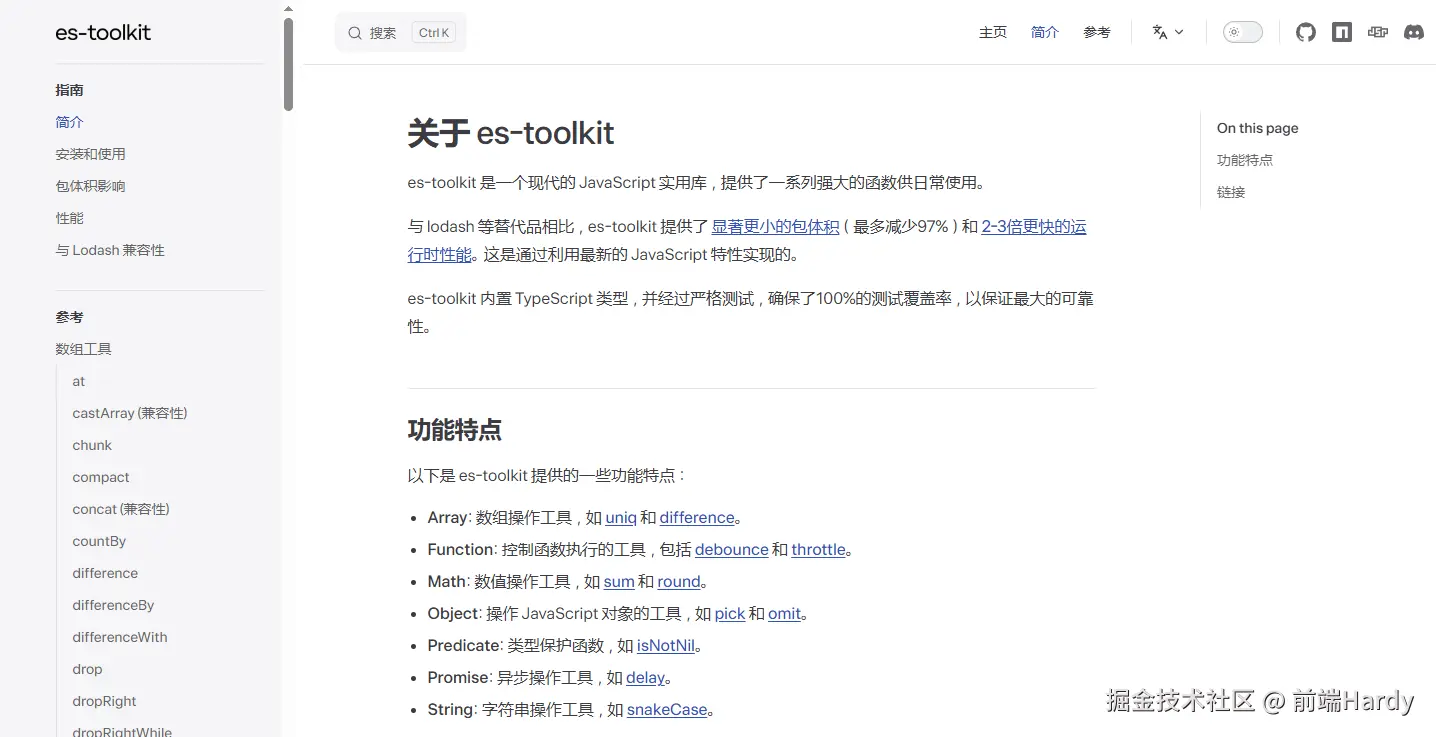Open 包体积影响 in the sidebar
Screen dimensions: 1436x737
pyautogui.click(x=90, y=186)
